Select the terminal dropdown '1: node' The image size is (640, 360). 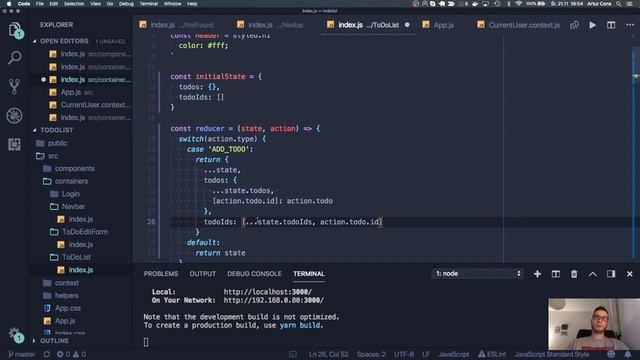478,273
